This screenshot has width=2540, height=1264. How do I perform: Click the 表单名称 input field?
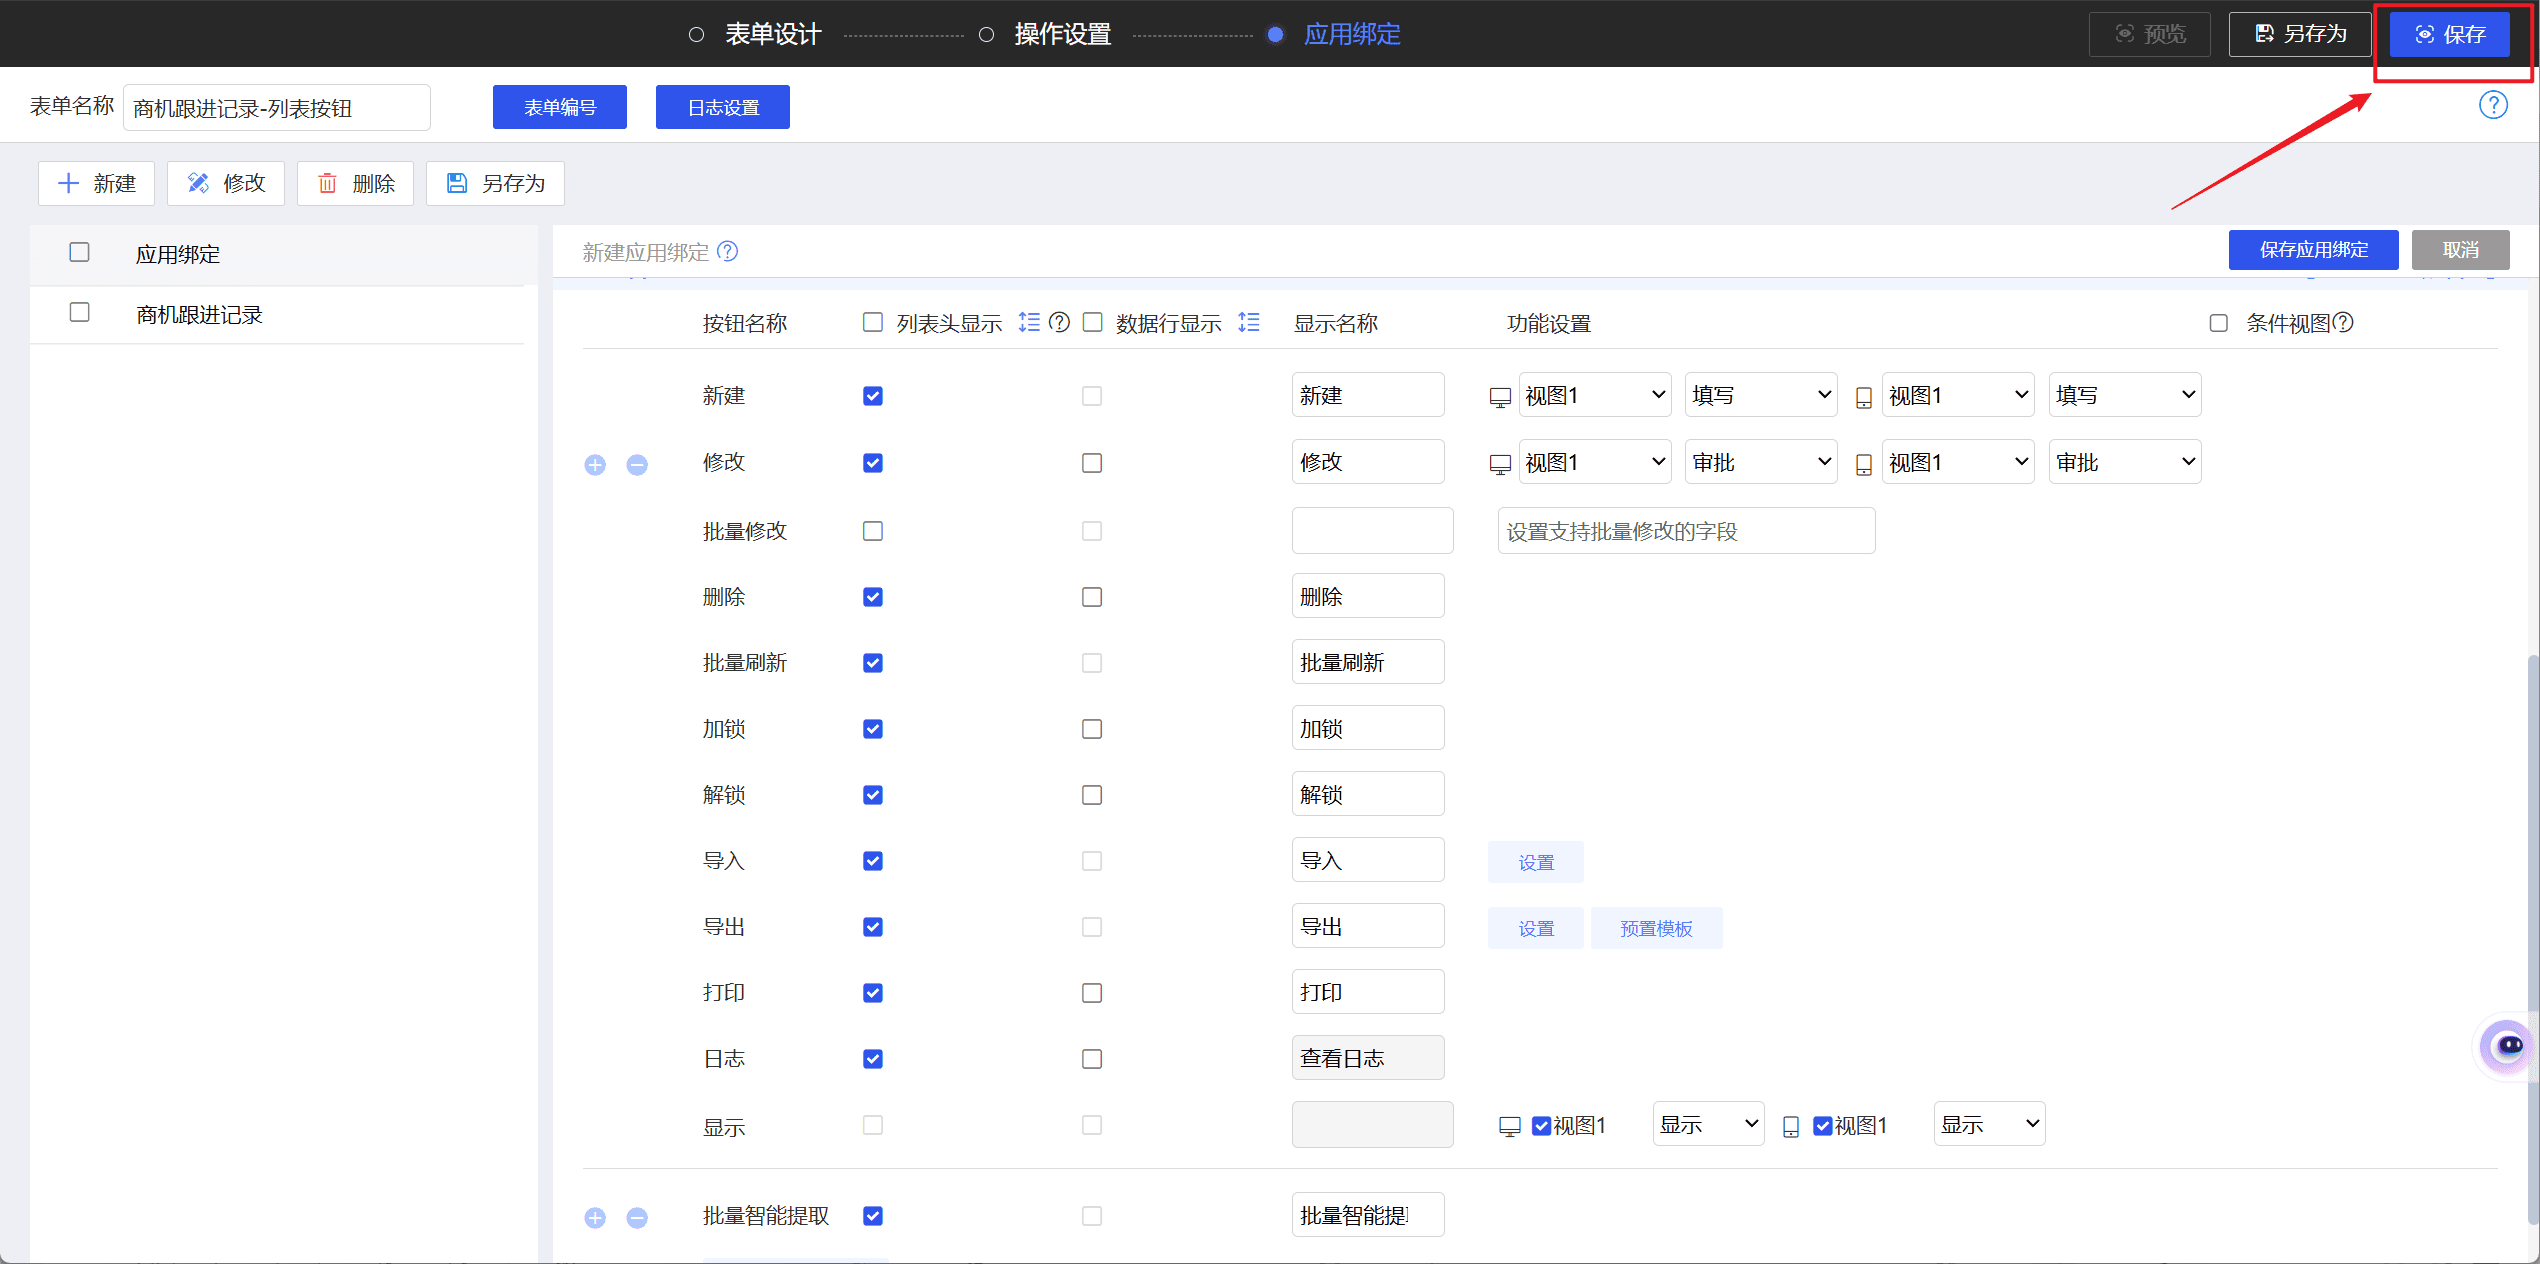277,107
